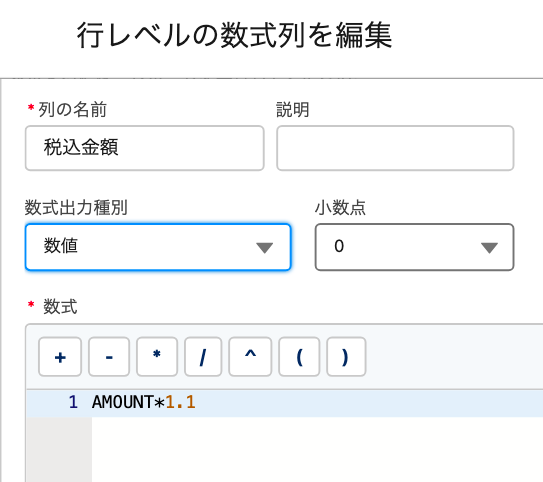Click the 数式出力種別 label
Viewport: 543px width, 482px height.
click(76, 208)
